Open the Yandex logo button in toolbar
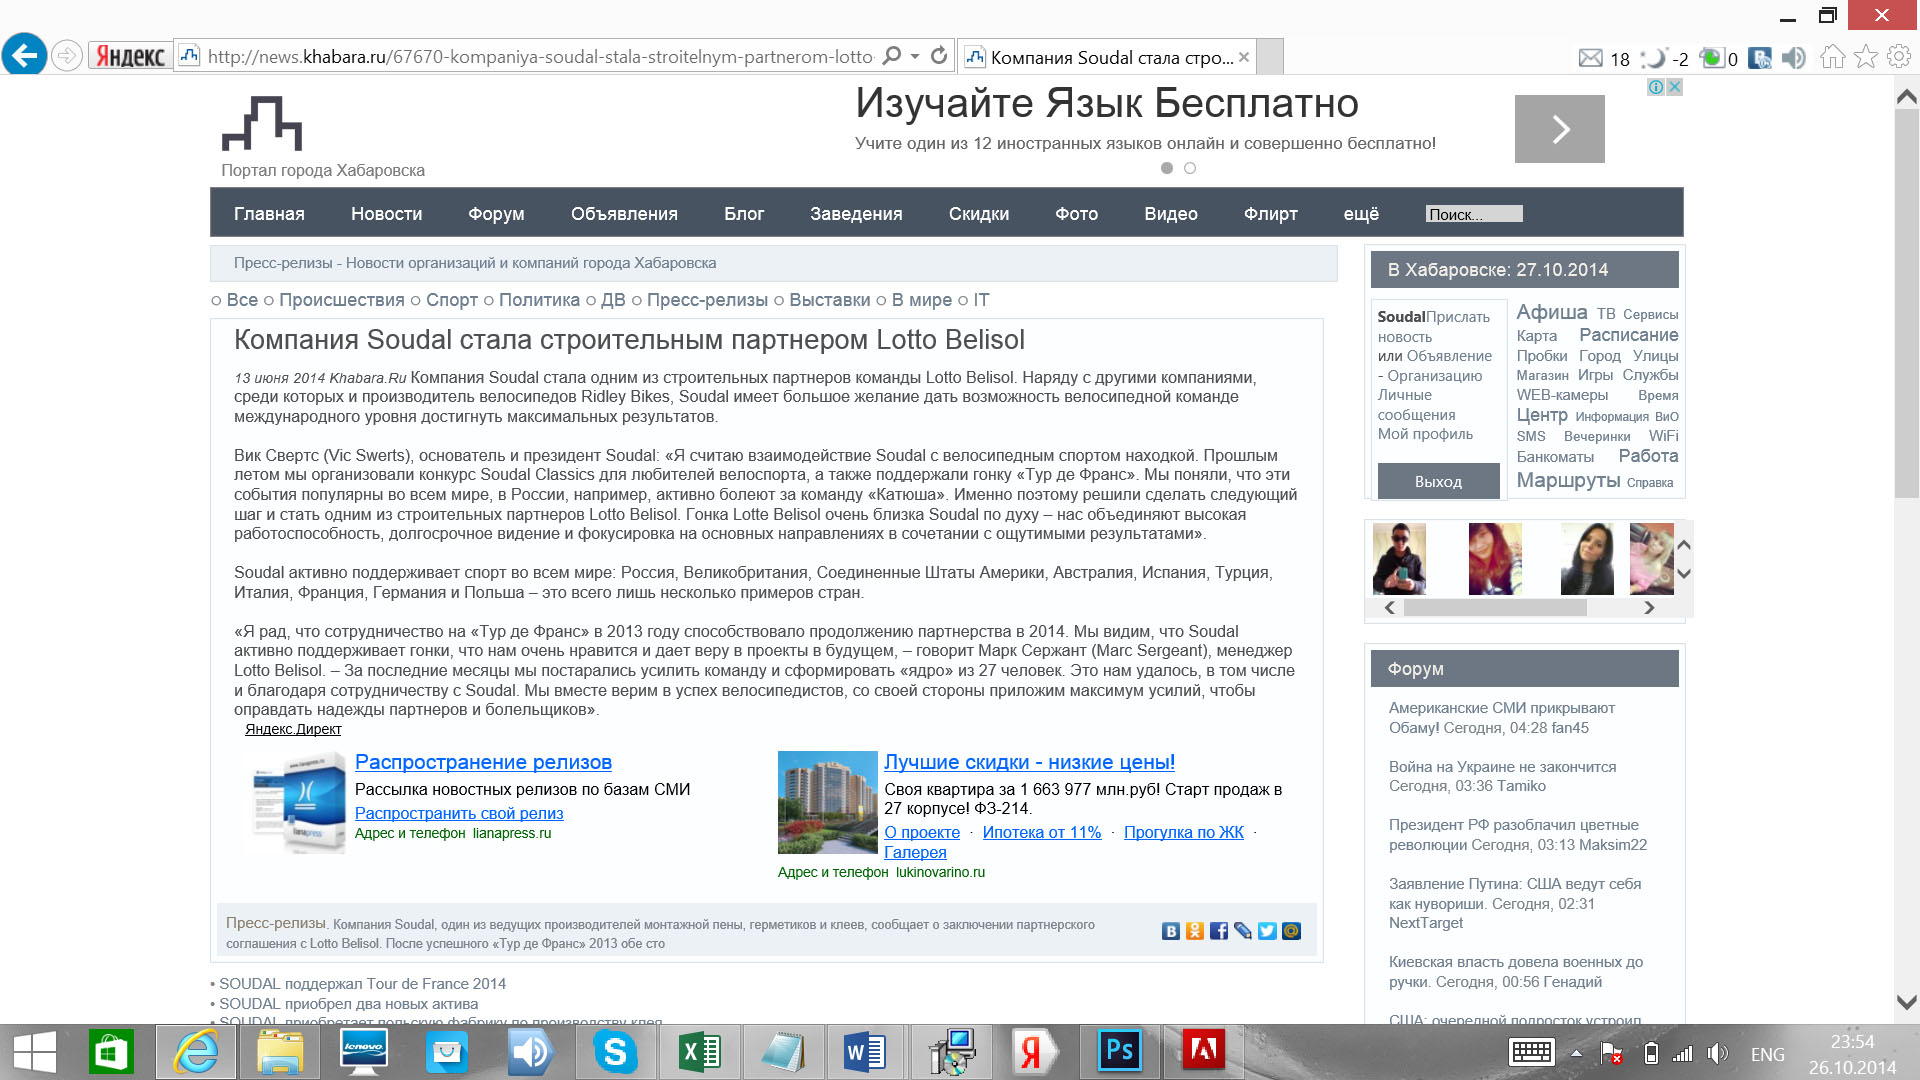The image size is (1920, 1080). click(x=130, y=56)
